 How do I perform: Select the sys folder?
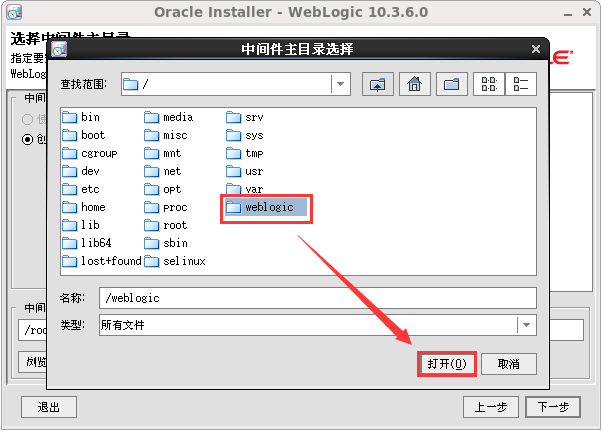point(245,135)
